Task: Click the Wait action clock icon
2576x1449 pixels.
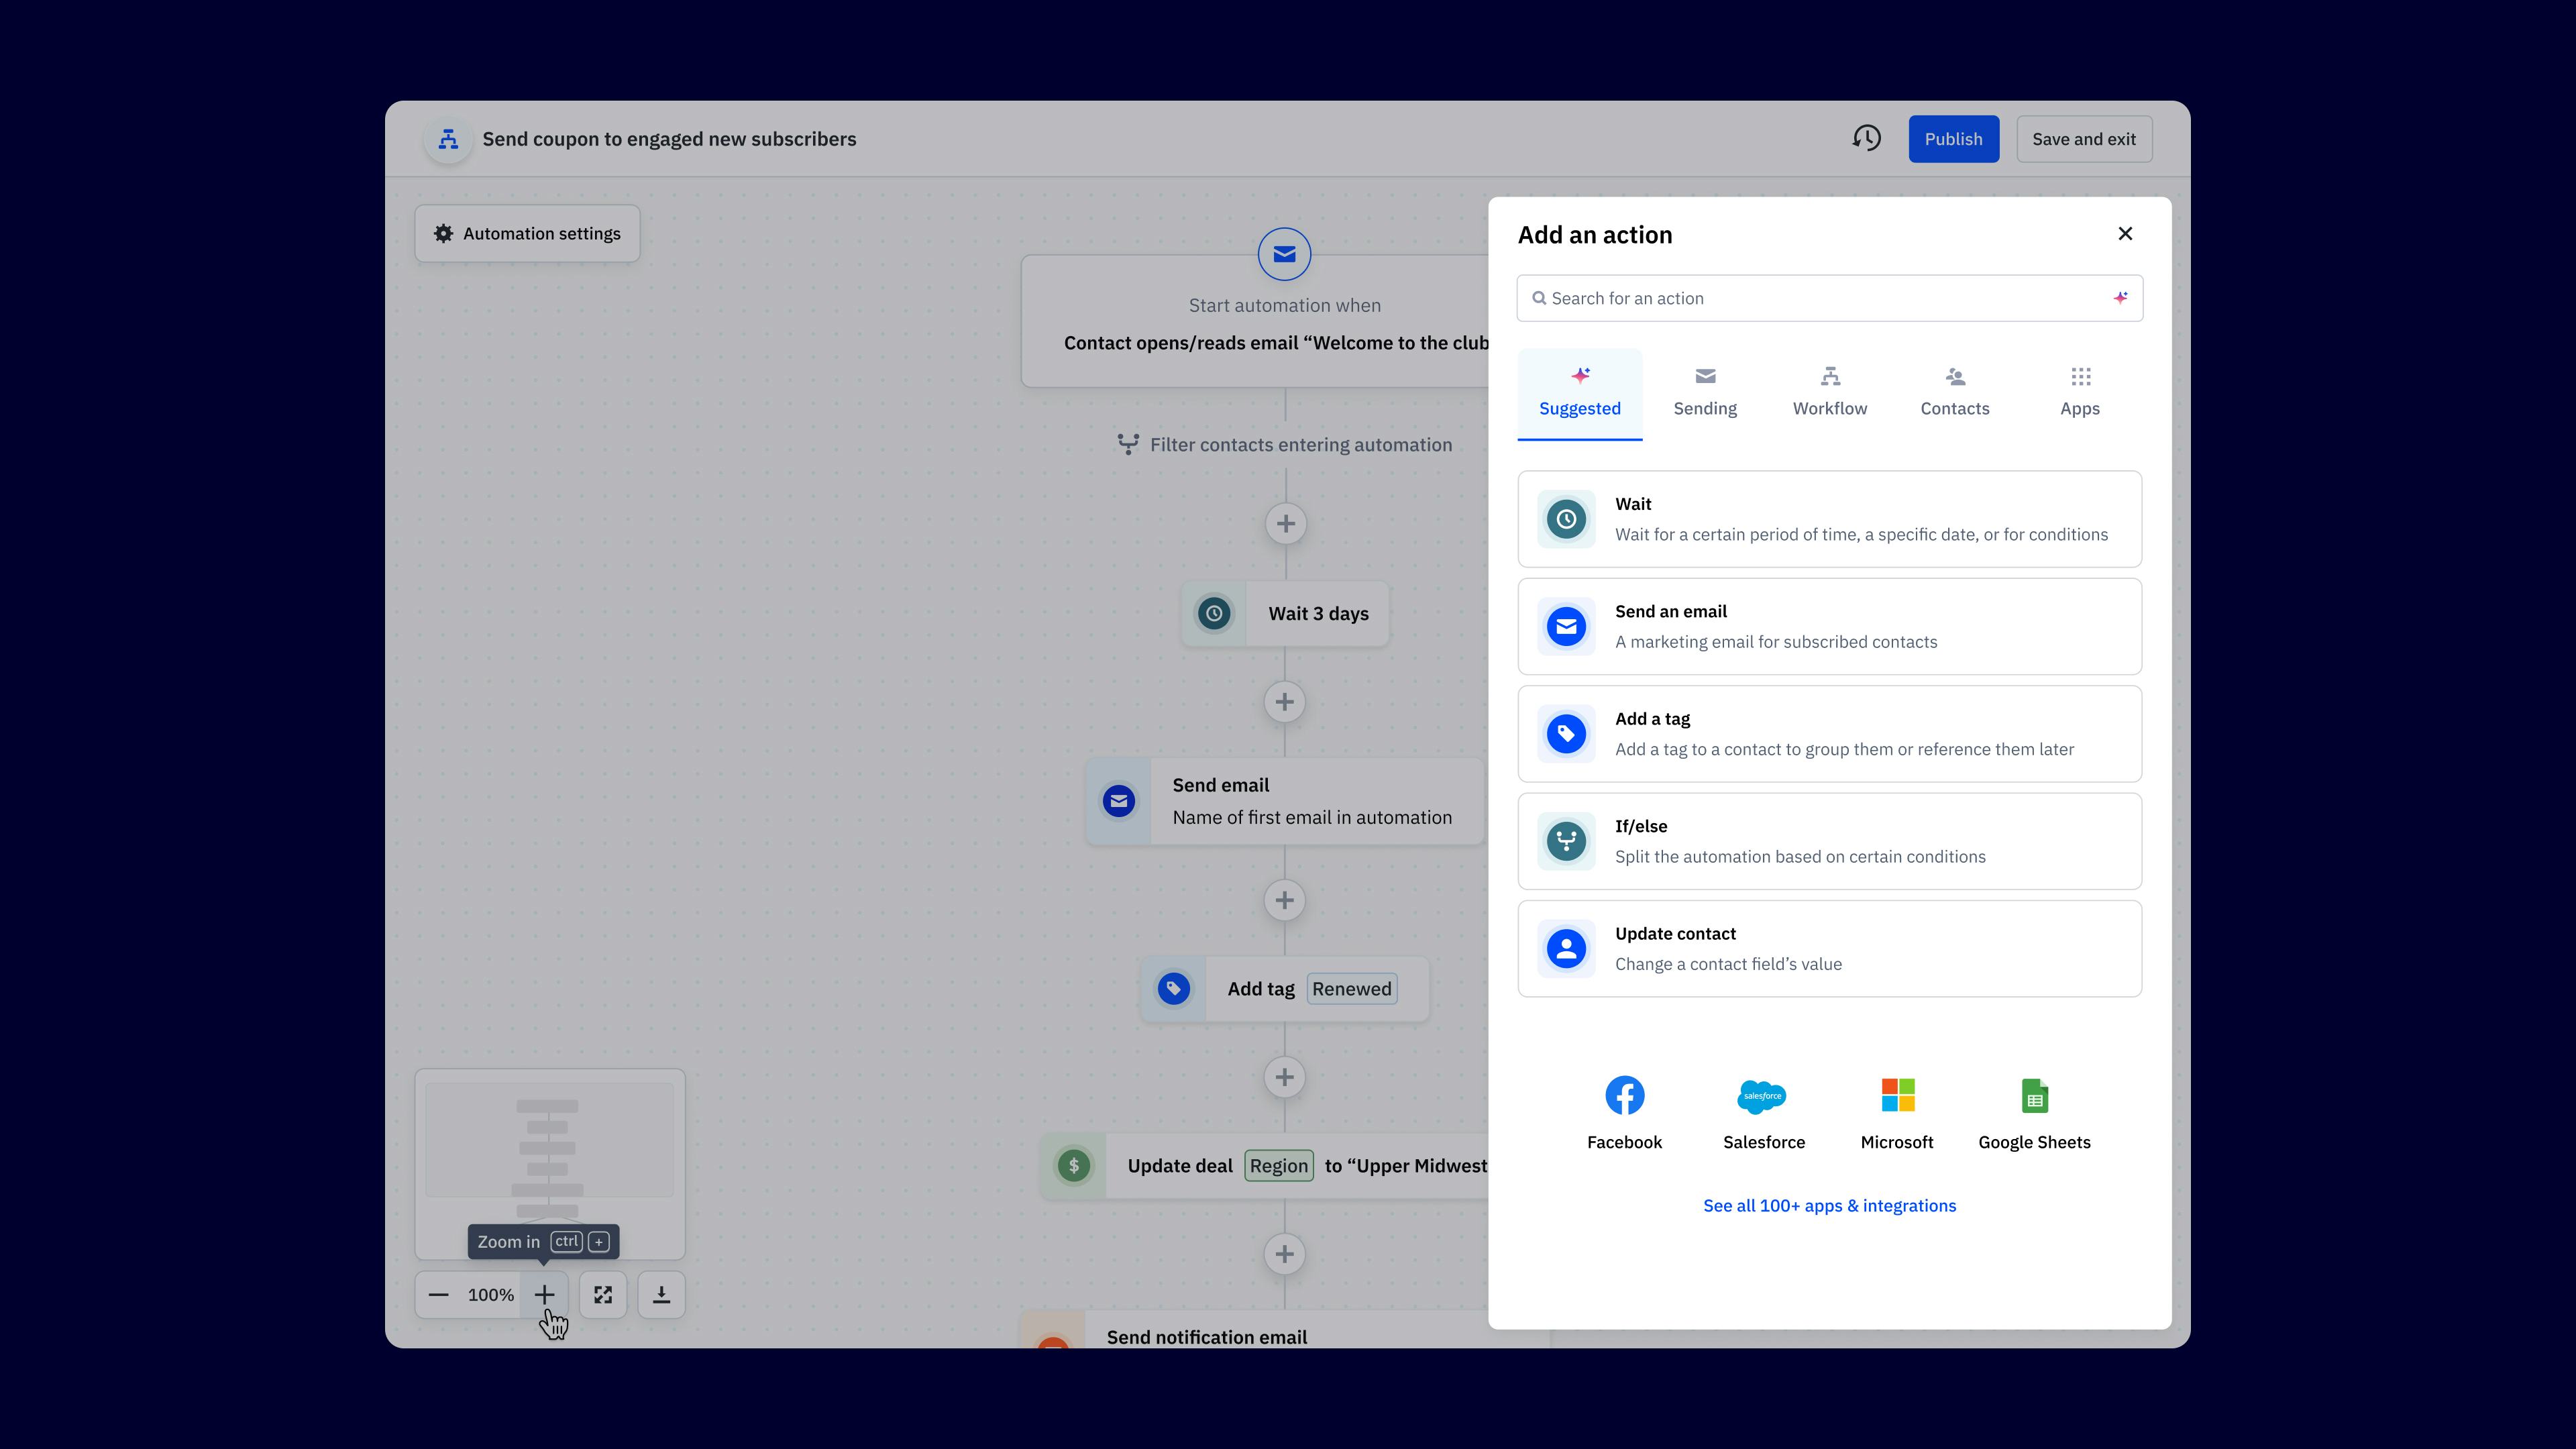Action: (1566, 519)
